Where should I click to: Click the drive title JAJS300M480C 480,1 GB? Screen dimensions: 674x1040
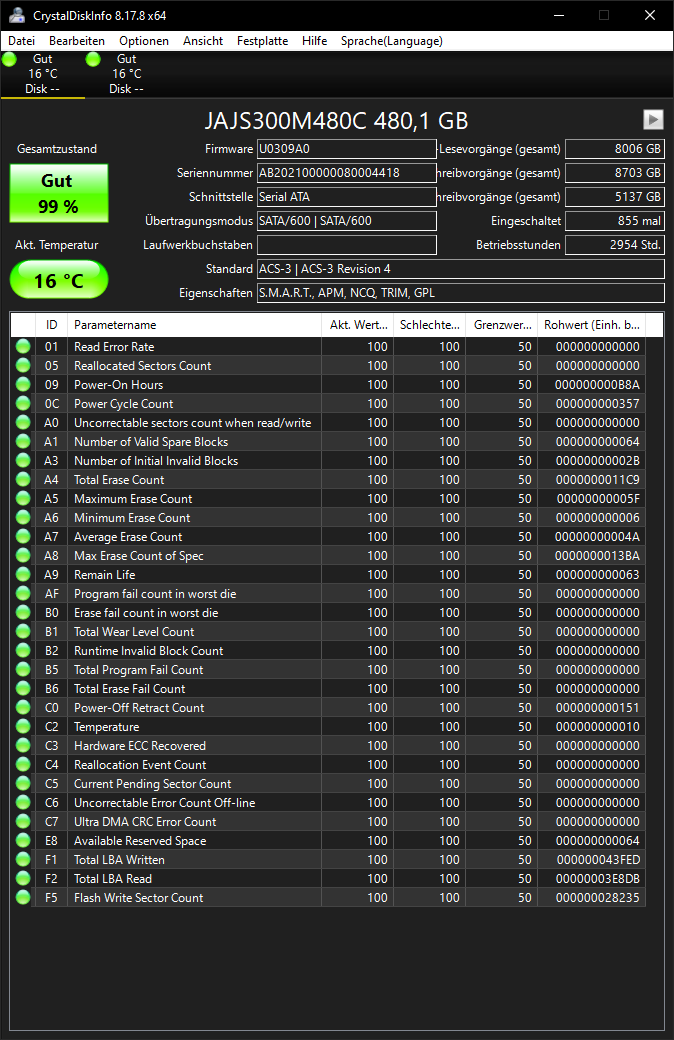pyautogui.click(x=336, y=121)
